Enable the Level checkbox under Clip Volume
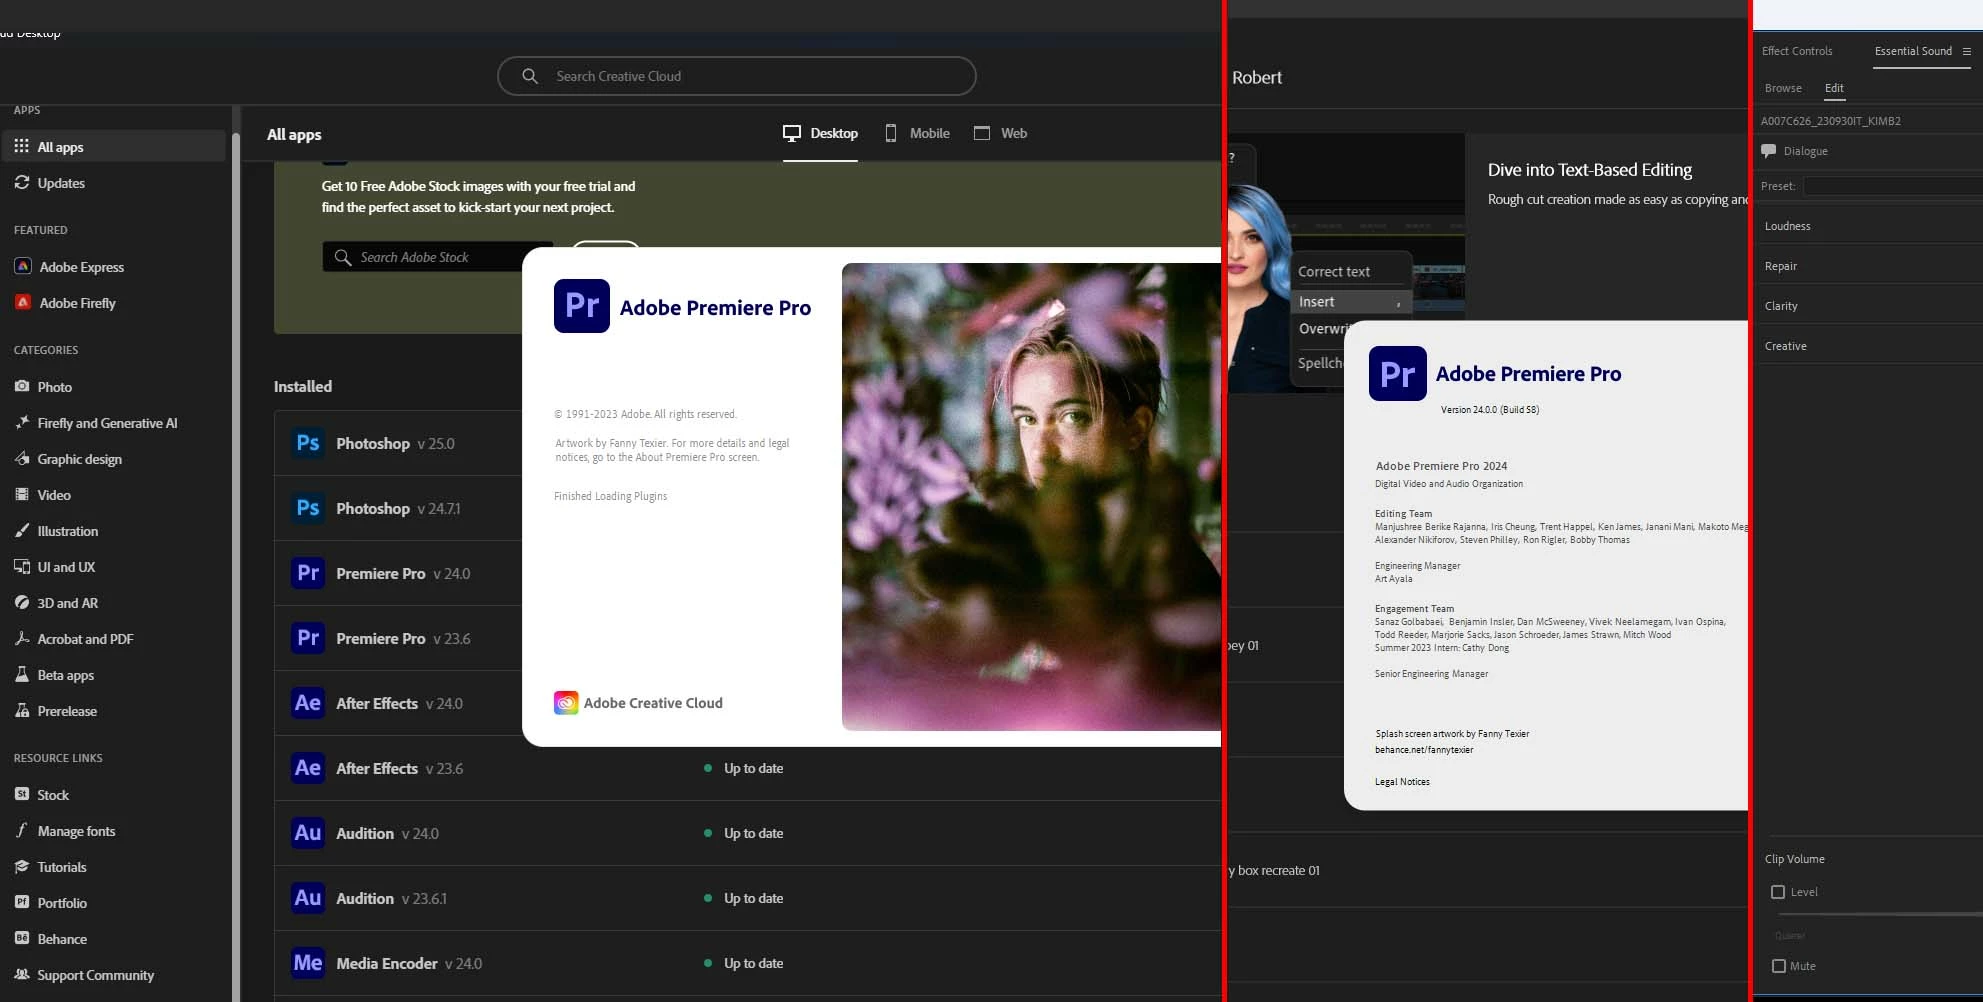1983x1002 pixels. point(1778,892)
